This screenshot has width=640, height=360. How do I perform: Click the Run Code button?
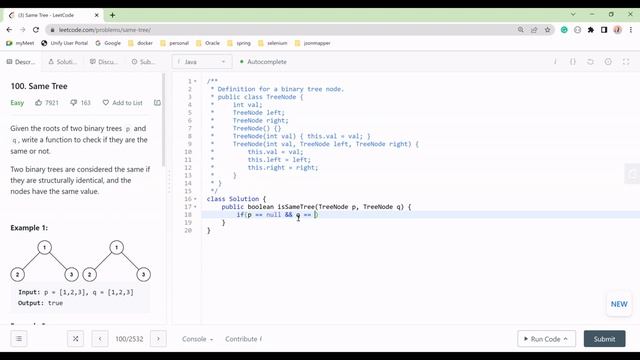click(547, 339)
